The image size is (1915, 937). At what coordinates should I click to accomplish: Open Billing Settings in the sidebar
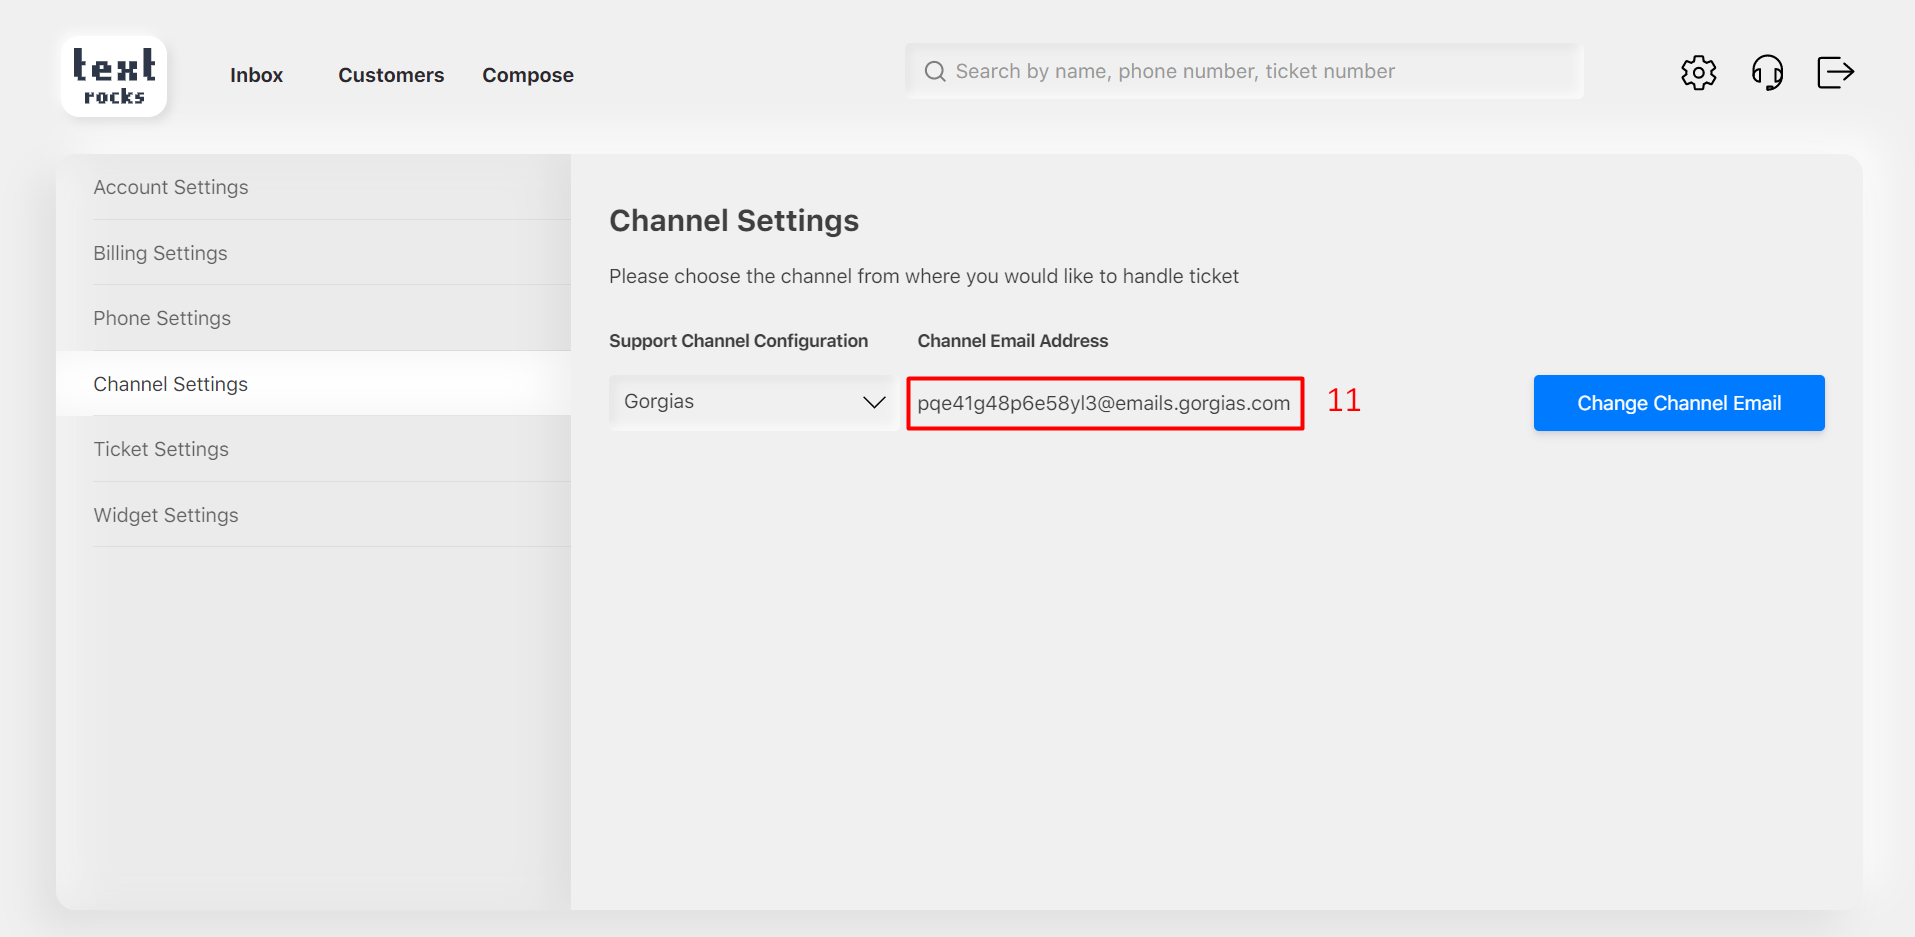[x=161, y=253]
